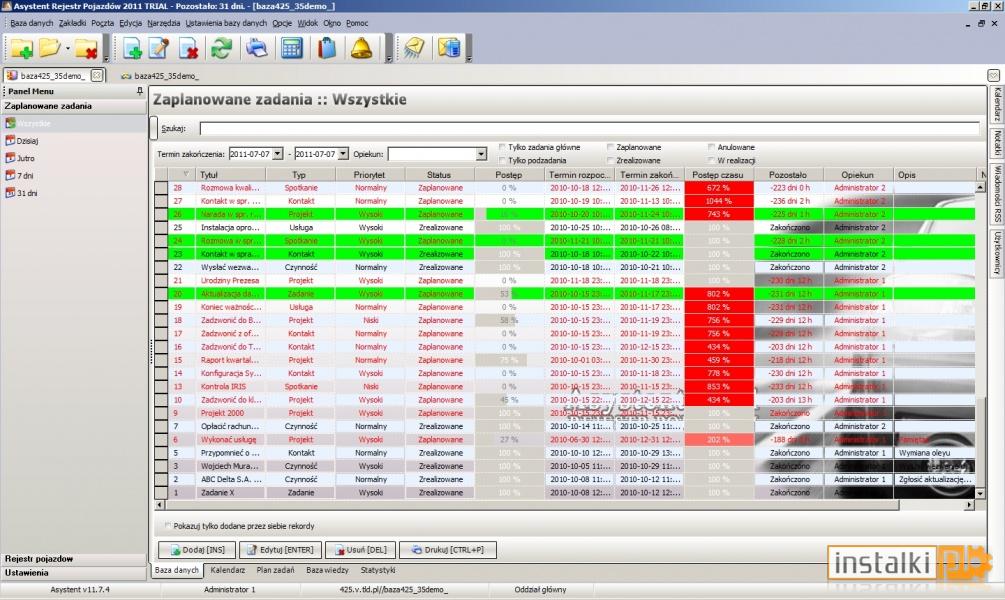
Task: Switch to the Kalendarz bottom tab
Action: click(x=228, y=570)
